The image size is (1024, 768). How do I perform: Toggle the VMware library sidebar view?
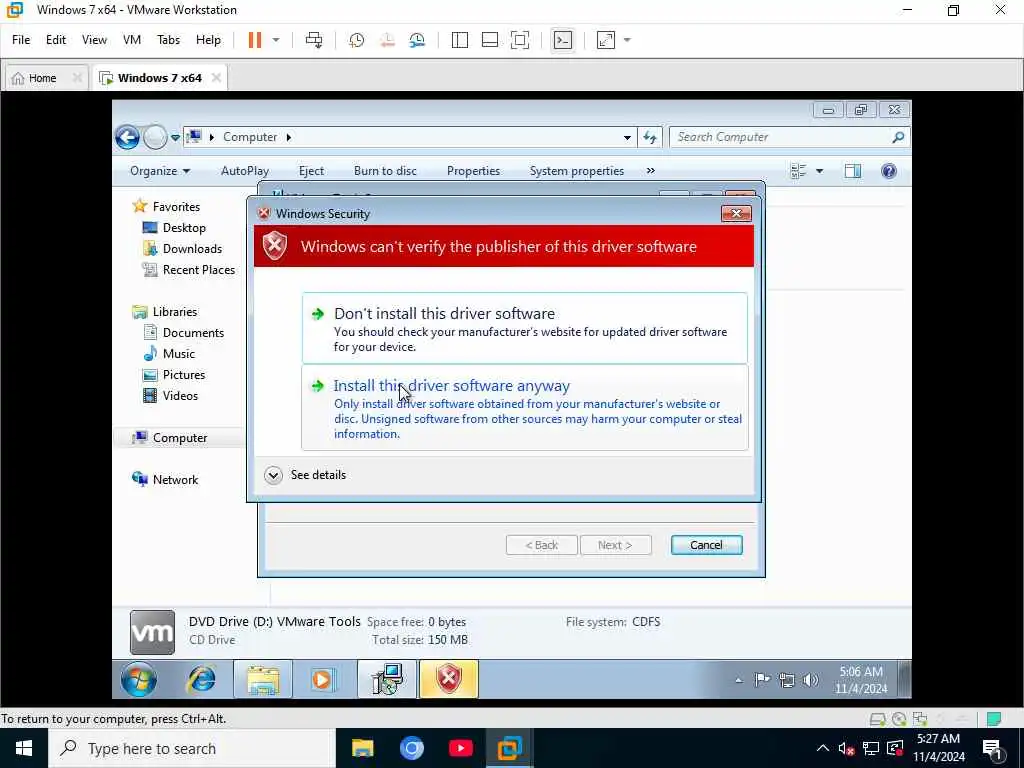coord(460,40)
